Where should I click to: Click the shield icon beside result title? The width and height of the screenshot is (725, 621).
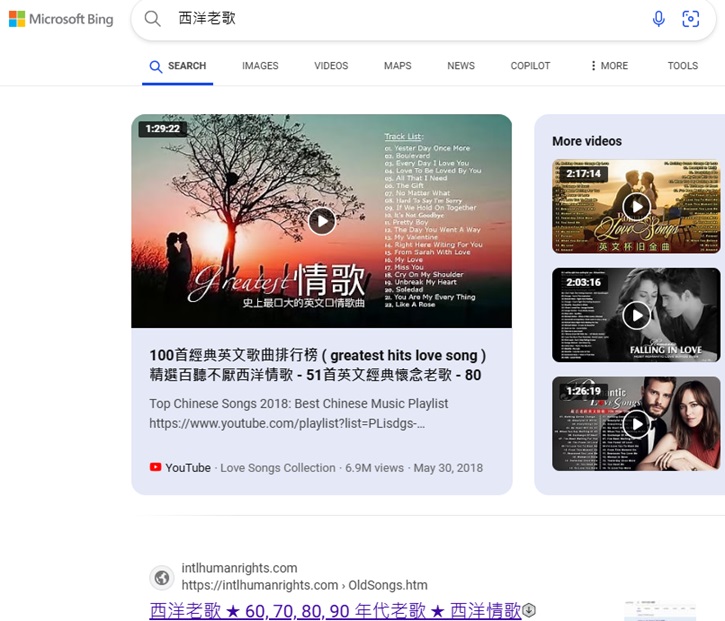tap(529, 611)
